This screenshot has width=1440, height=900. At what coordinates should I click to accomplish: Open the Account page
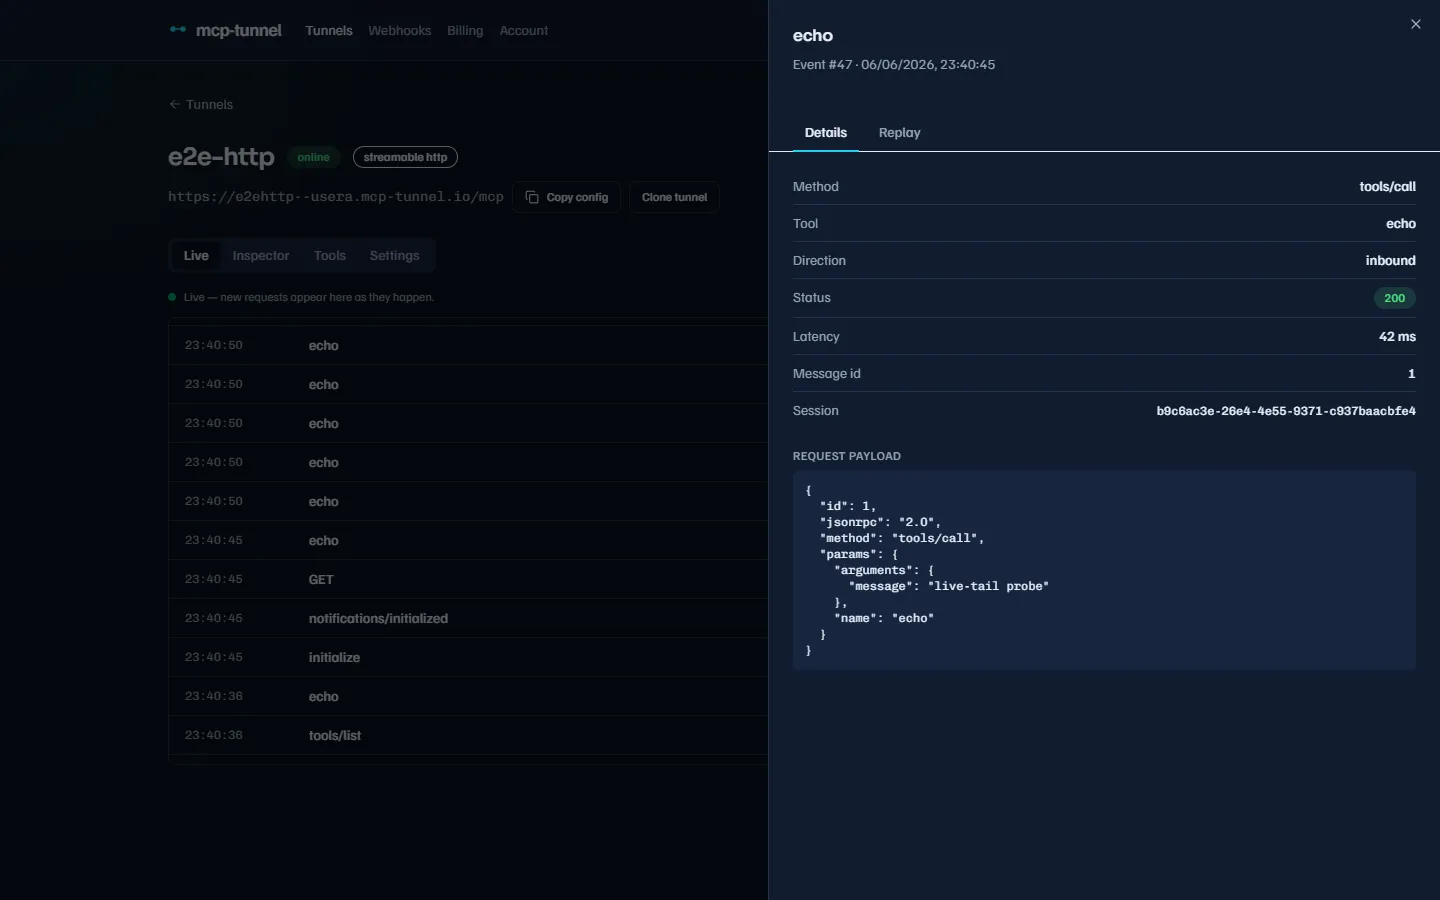coord(524,31)
